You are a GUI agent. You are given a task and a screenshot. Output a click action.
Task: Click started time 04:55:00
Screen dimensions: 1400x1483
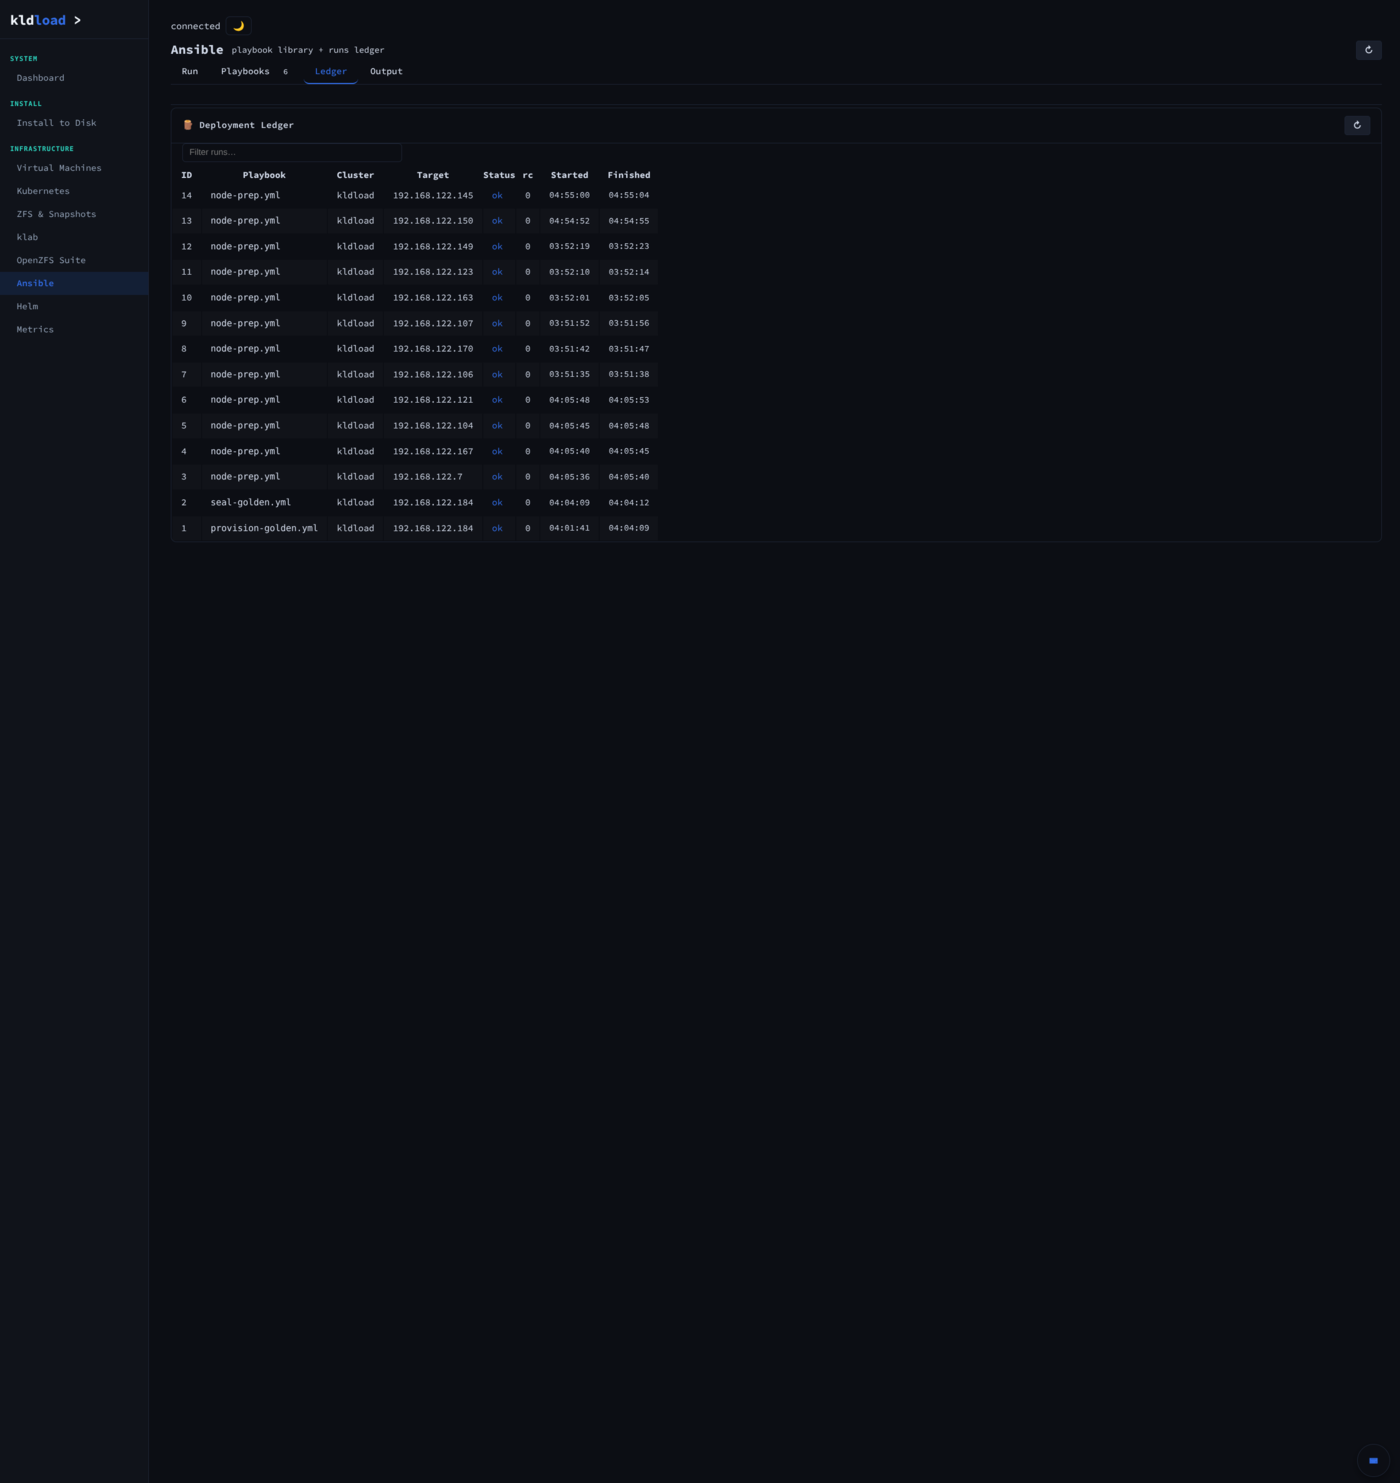point(569,195)
